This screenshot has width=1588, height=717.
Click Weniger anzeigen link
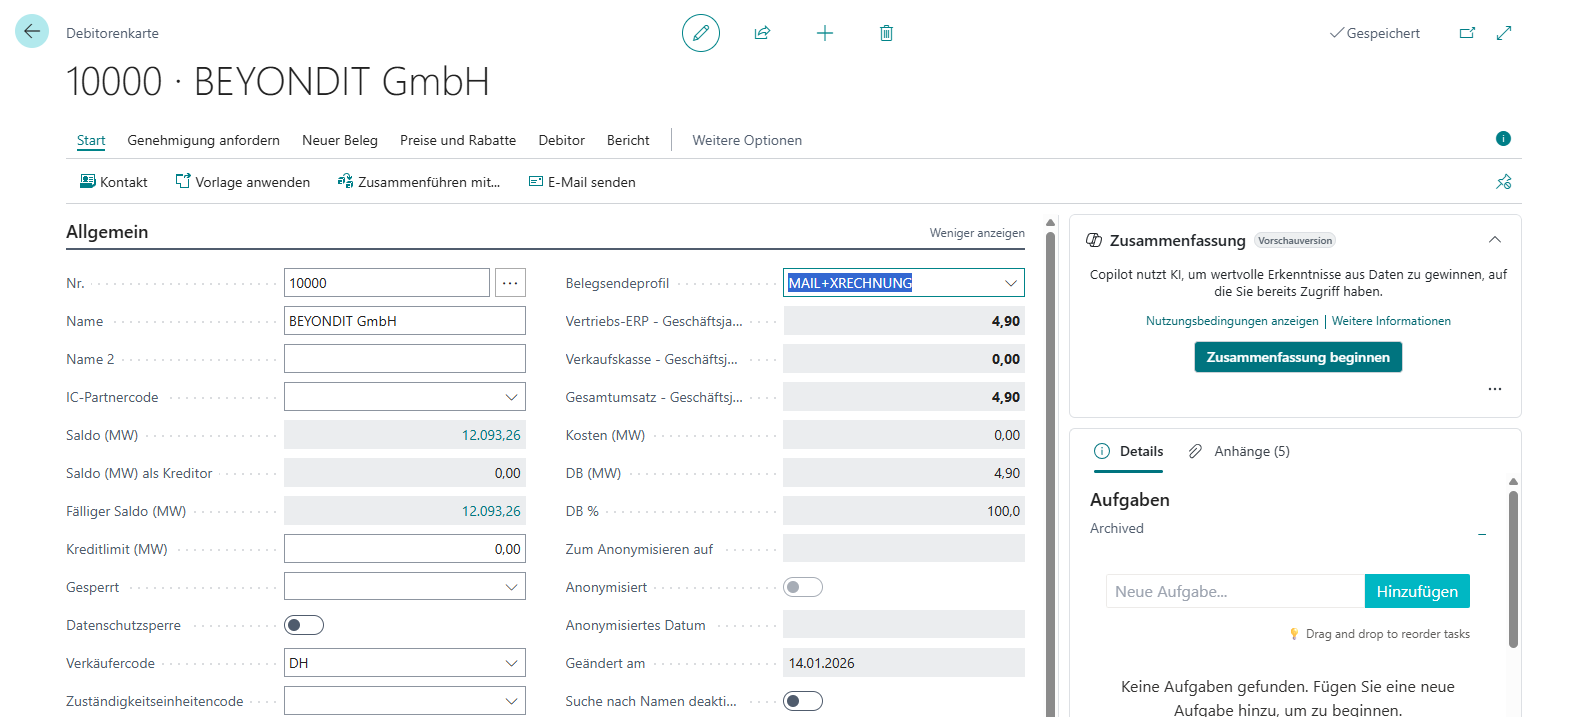977,233
